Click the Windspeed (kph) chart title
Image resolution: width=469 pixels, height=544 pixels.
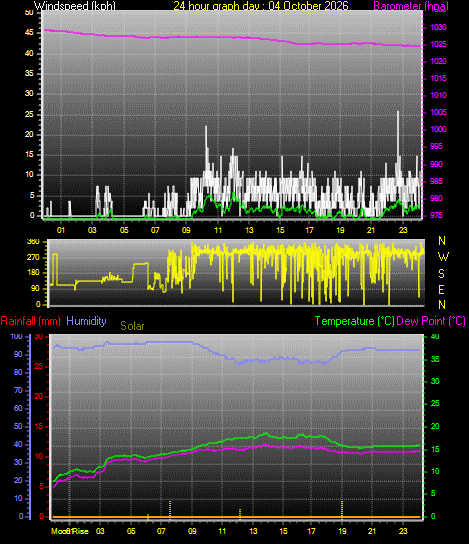75,6
